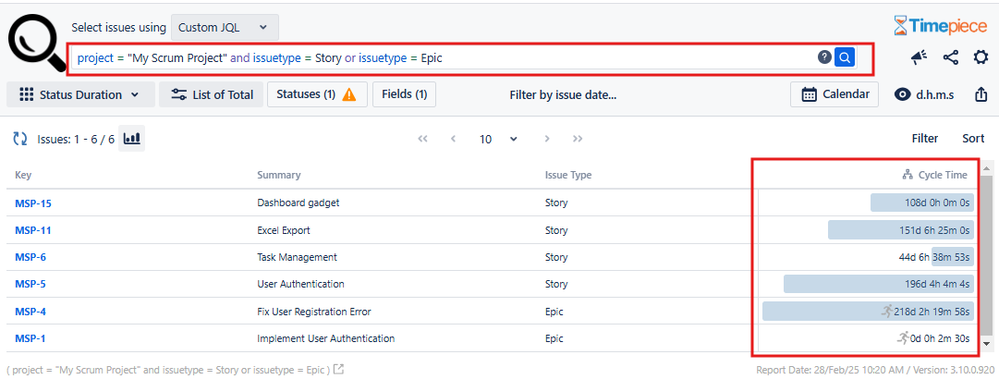Open the JQL help question mark
Viewport: 999px width, 381px height.
(824, 58)
